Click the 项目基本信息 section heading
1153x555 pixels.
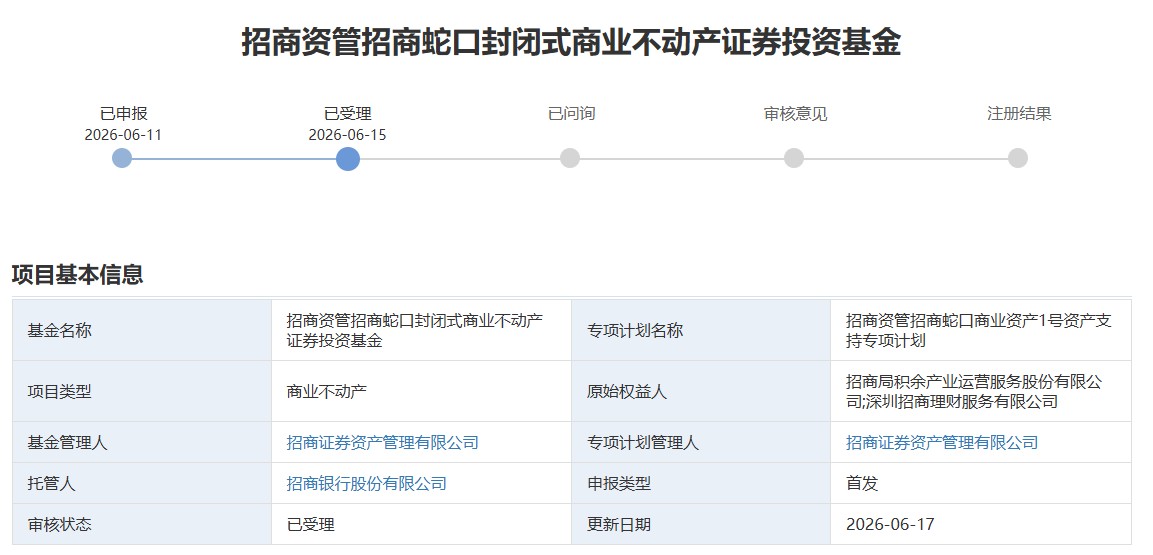[77, 274]
